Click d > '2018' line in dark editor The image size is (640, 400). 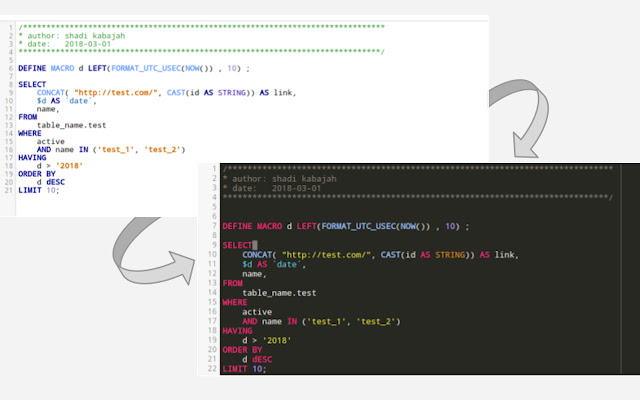point(267,340)
